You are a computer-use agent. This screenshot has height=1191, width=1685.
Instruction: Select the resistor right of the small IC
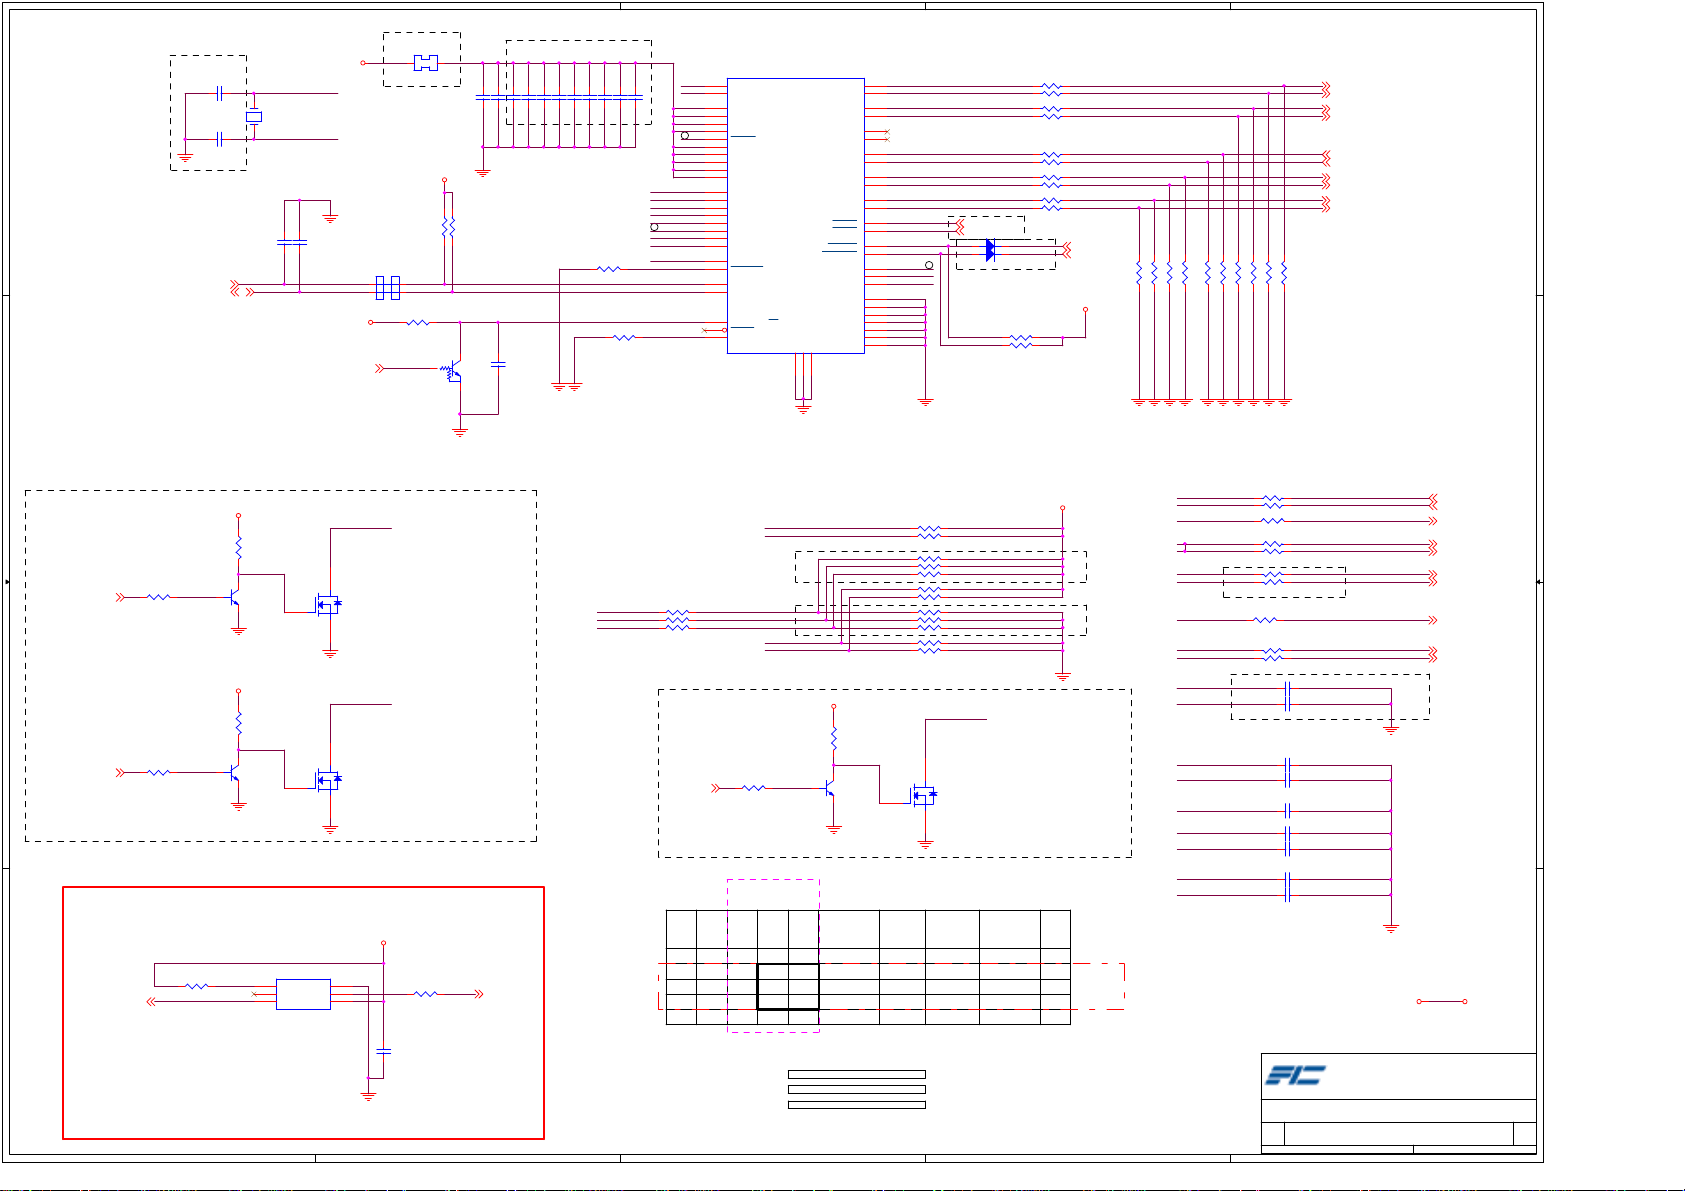coord(426,994)
